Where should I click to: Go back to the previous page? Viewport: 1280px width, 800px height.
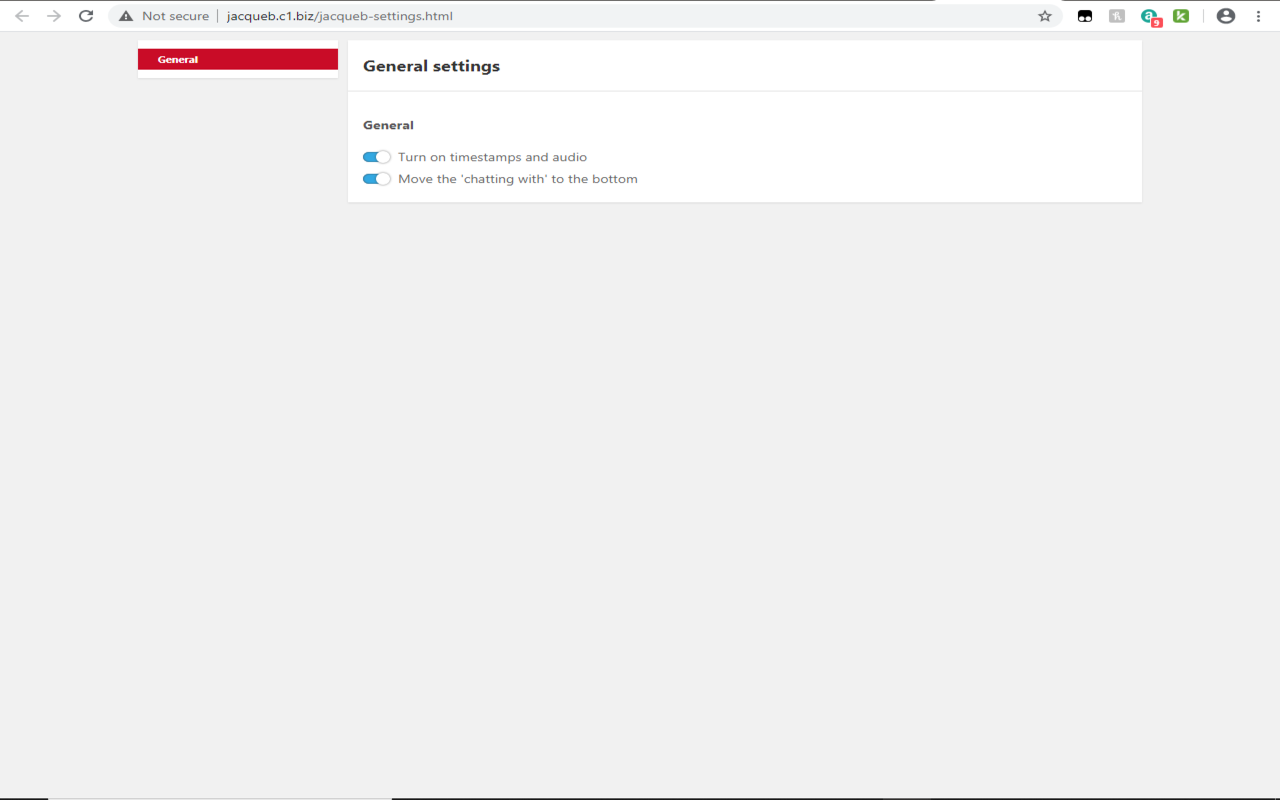22,16
